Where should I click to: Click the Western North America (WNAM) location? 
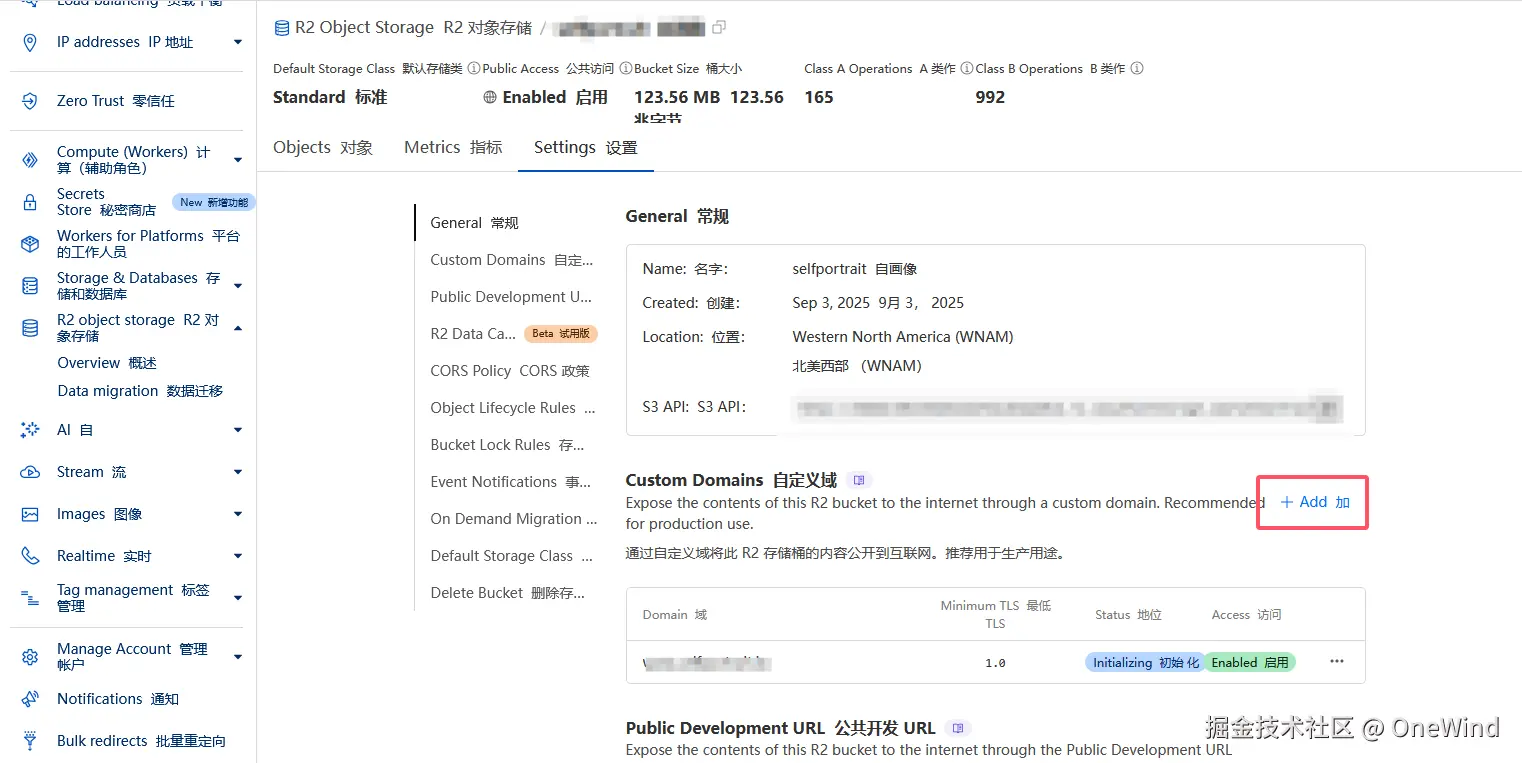click(903, 337)
